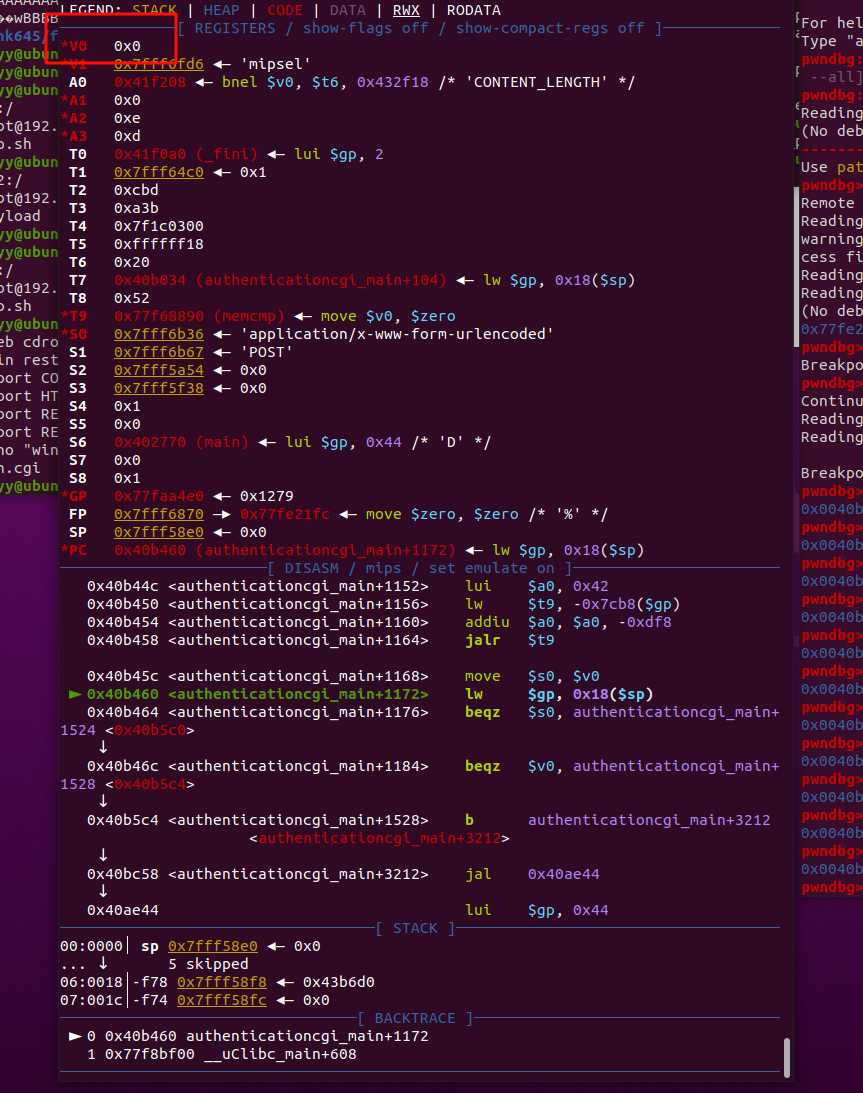Image resolution: width=863 pixels, height=1093 pixels.
Task: Click the stack address 0x7fff58fc
Action: [222, 1001]
